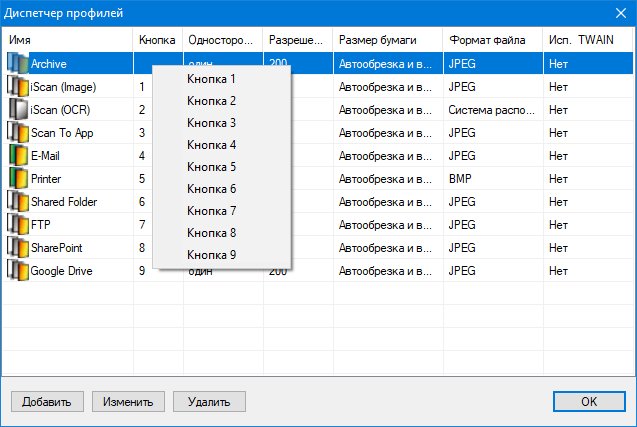Click the Scan To App profile icon
Image resolution: width=637 pixels, height=427 pixels.
[x=18, y=132]
